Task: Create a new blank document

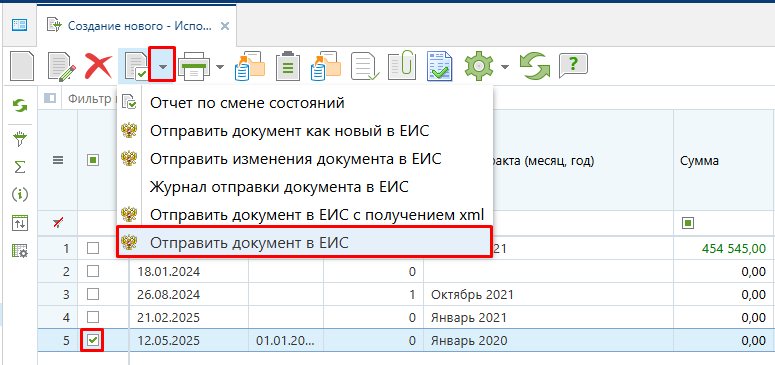Action: [x=22, y=66]
